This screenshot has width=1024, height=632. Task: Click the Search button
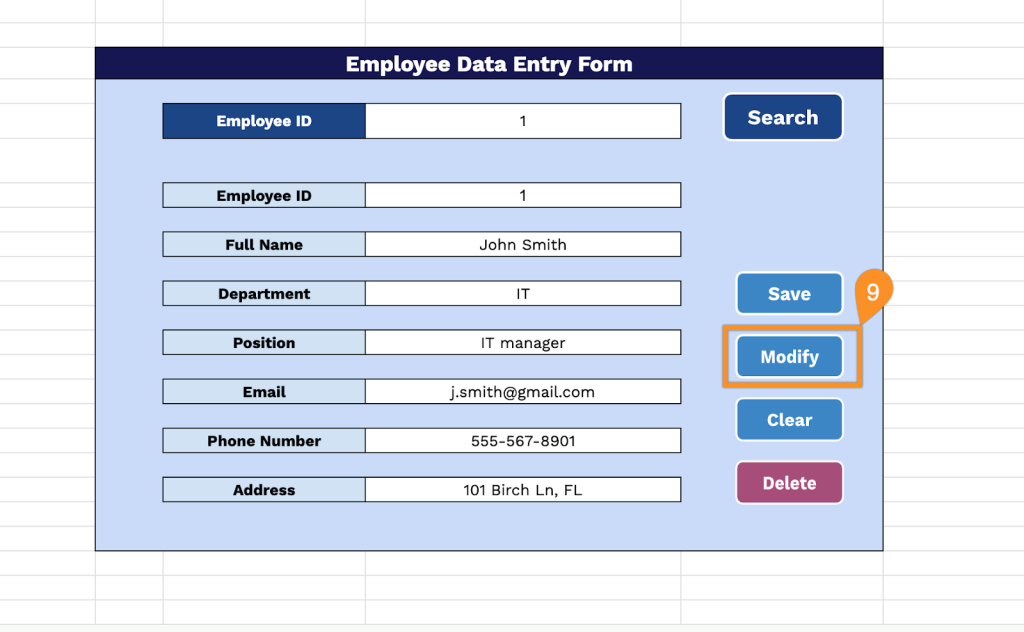pos(782,118)
